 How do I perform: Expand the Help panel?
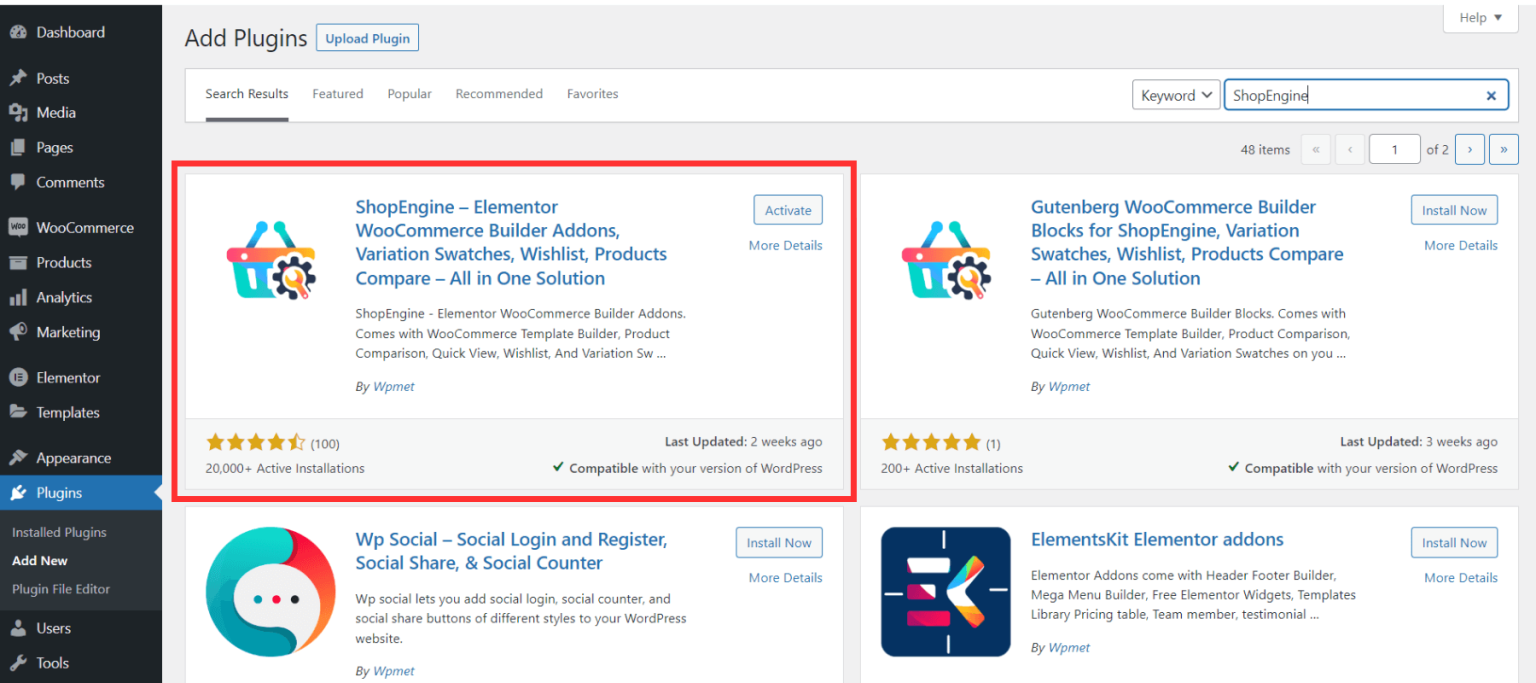pyautogui.click(x=1479, y=17)
